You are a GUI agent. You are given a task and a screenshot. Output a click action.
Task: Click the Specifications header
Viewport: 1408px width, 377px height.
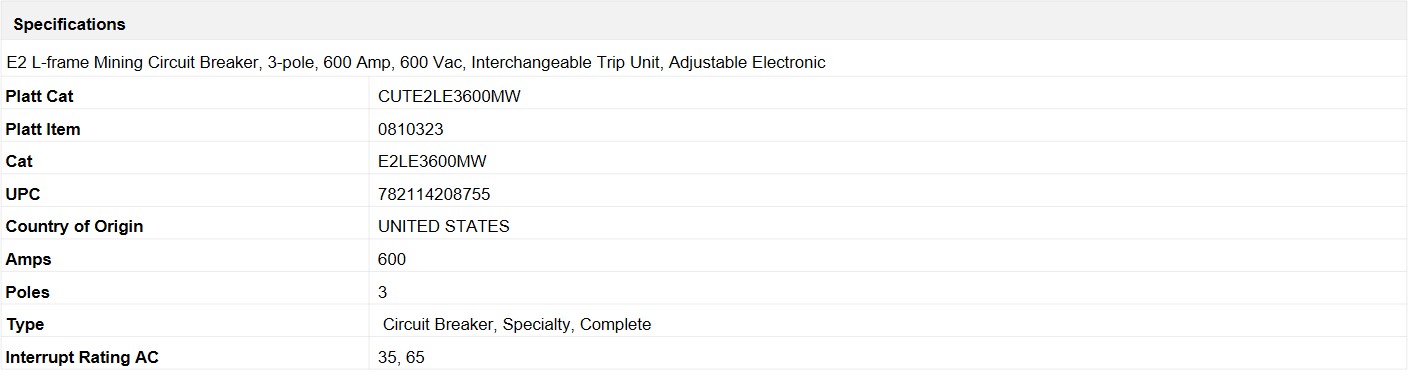[69, 24]
